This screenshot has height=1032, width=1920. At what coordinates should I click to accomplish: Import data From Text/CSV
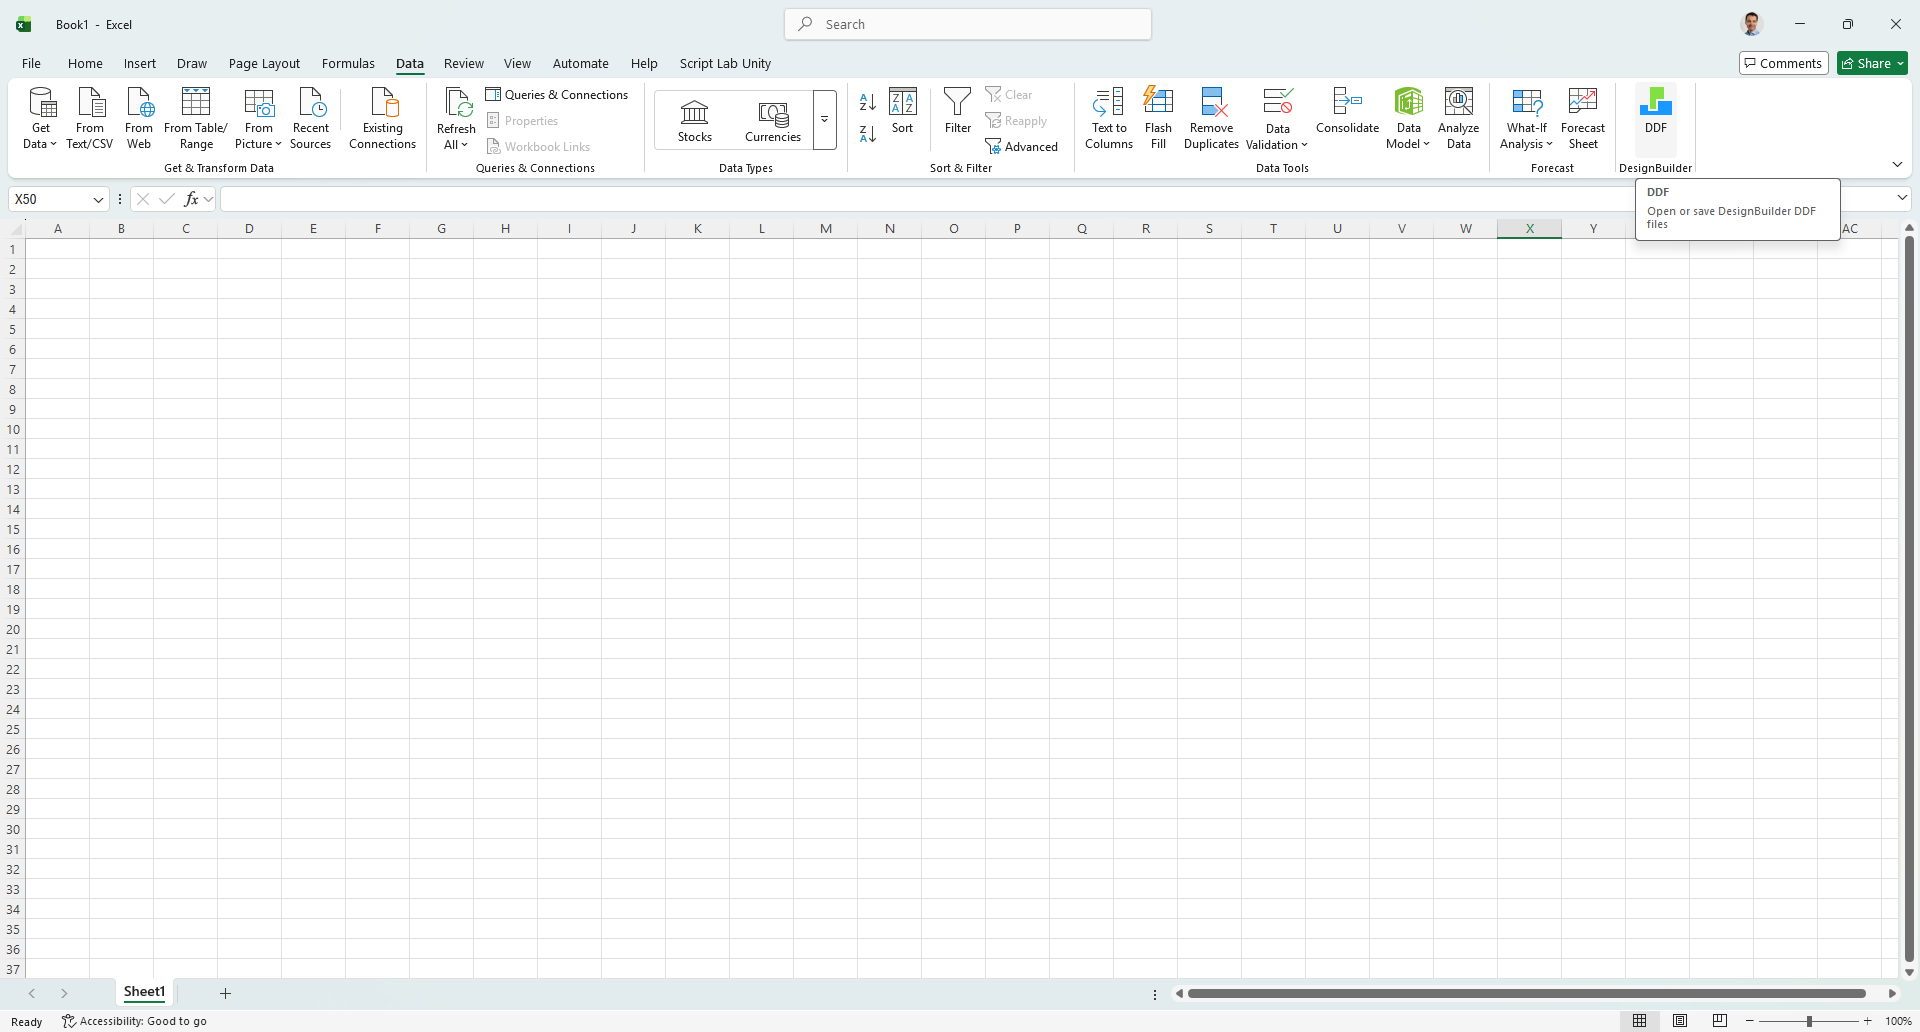[x=90, y=118]
